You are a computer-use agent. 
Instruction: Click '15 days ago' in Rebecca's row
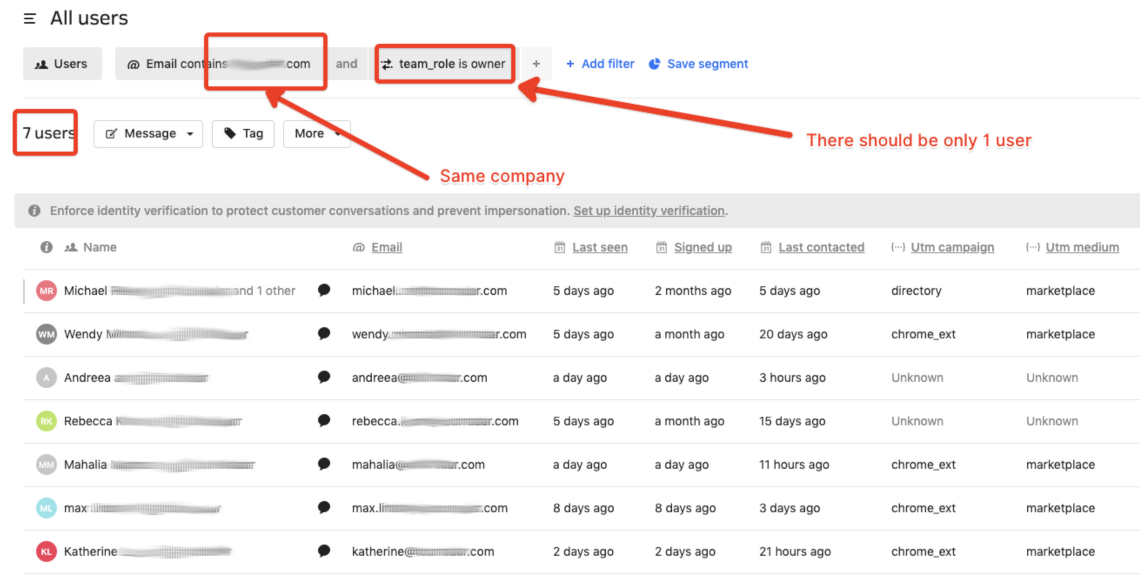click(792, 421)
